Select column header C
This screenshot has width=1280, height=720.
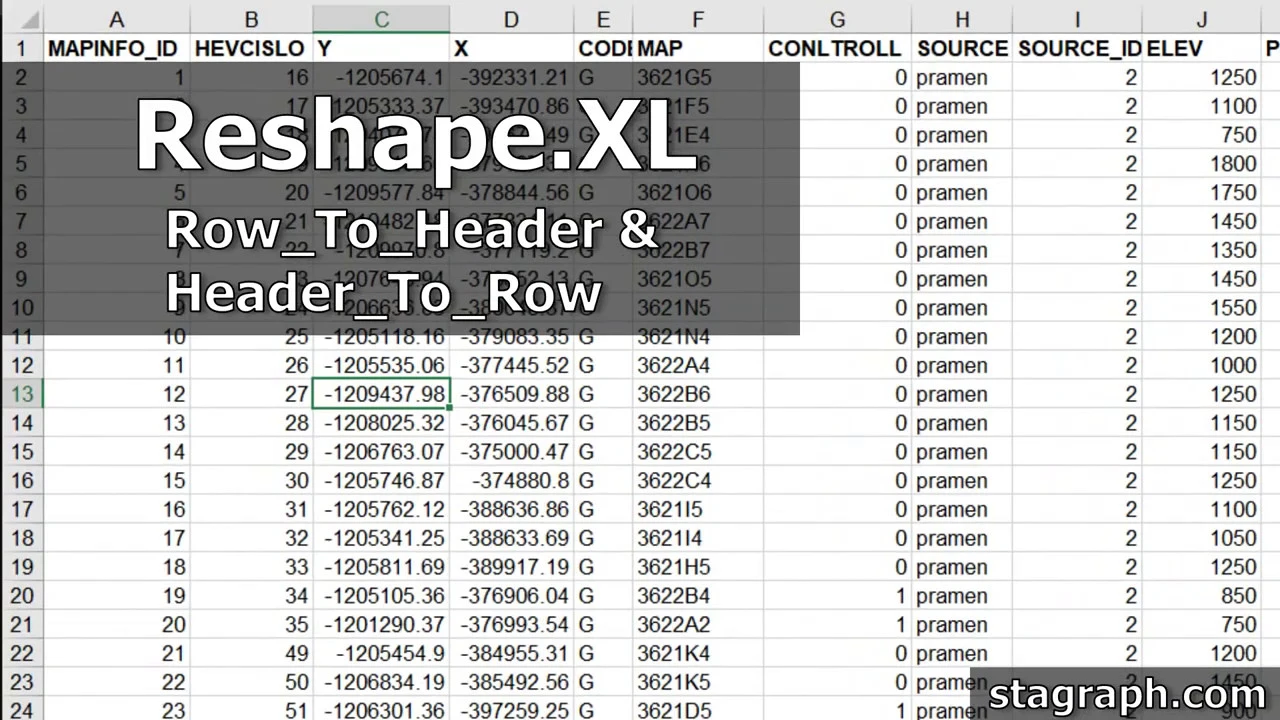(x=381, y=19)
